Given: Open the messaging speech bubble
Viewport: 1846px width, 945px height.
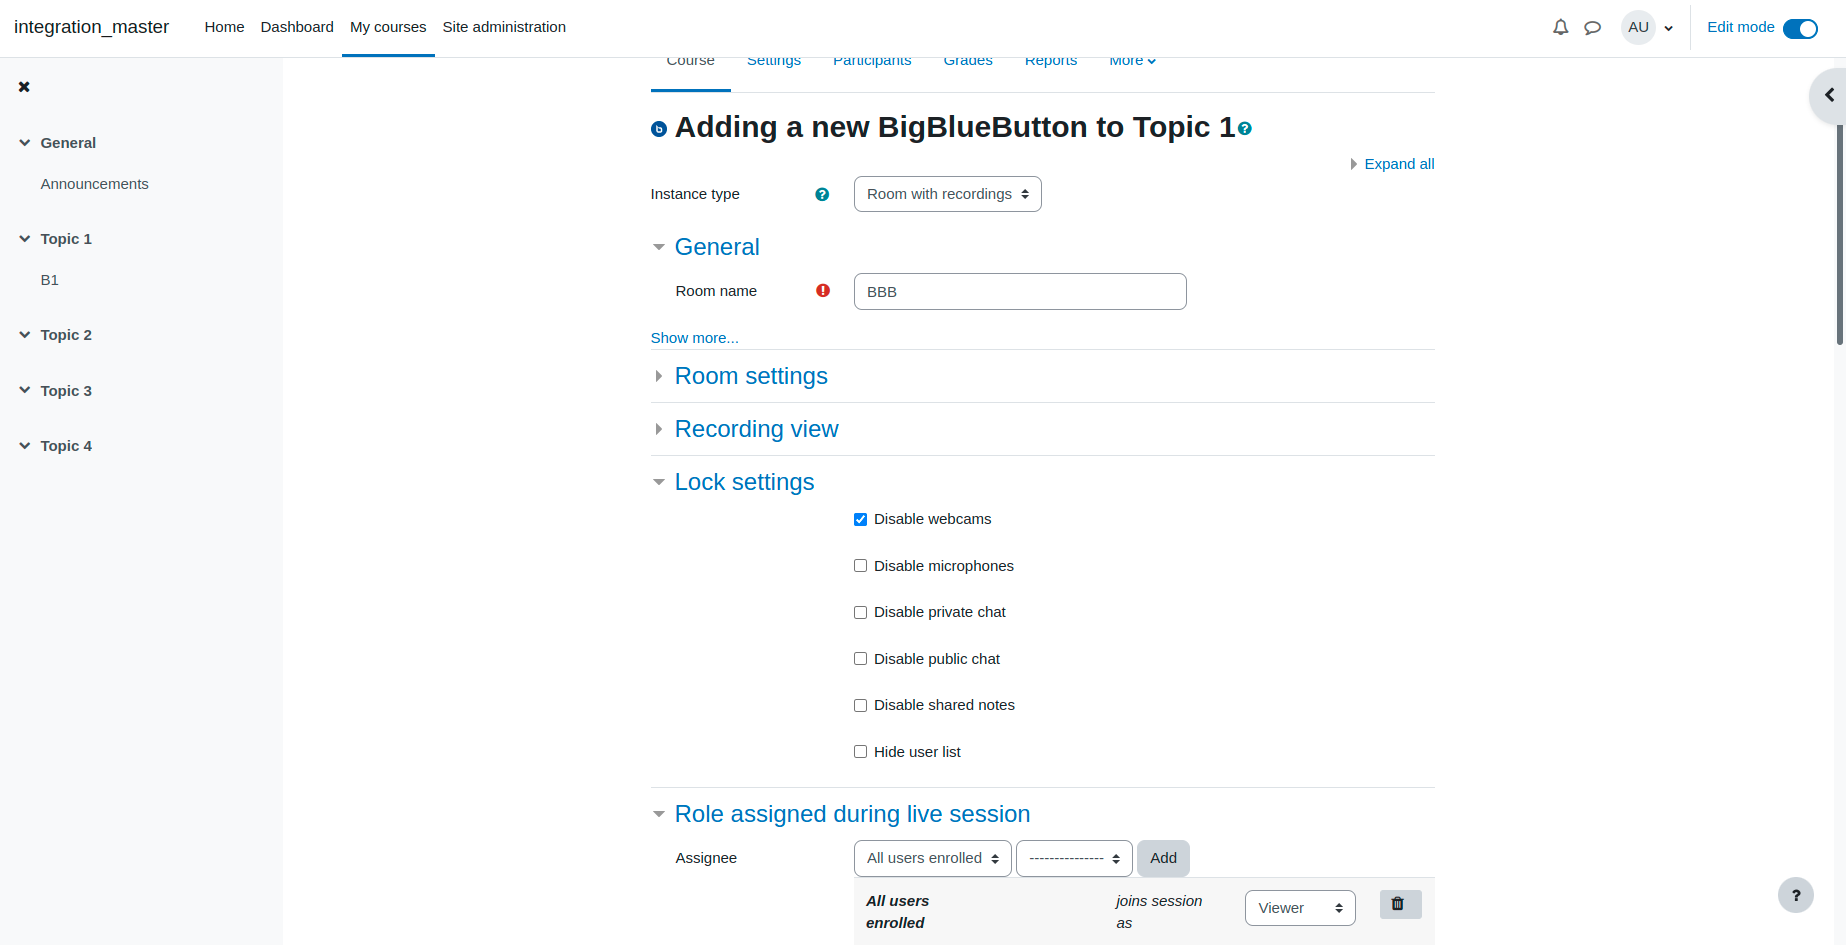Looking at the screenshot, I should coord(1593,27).
